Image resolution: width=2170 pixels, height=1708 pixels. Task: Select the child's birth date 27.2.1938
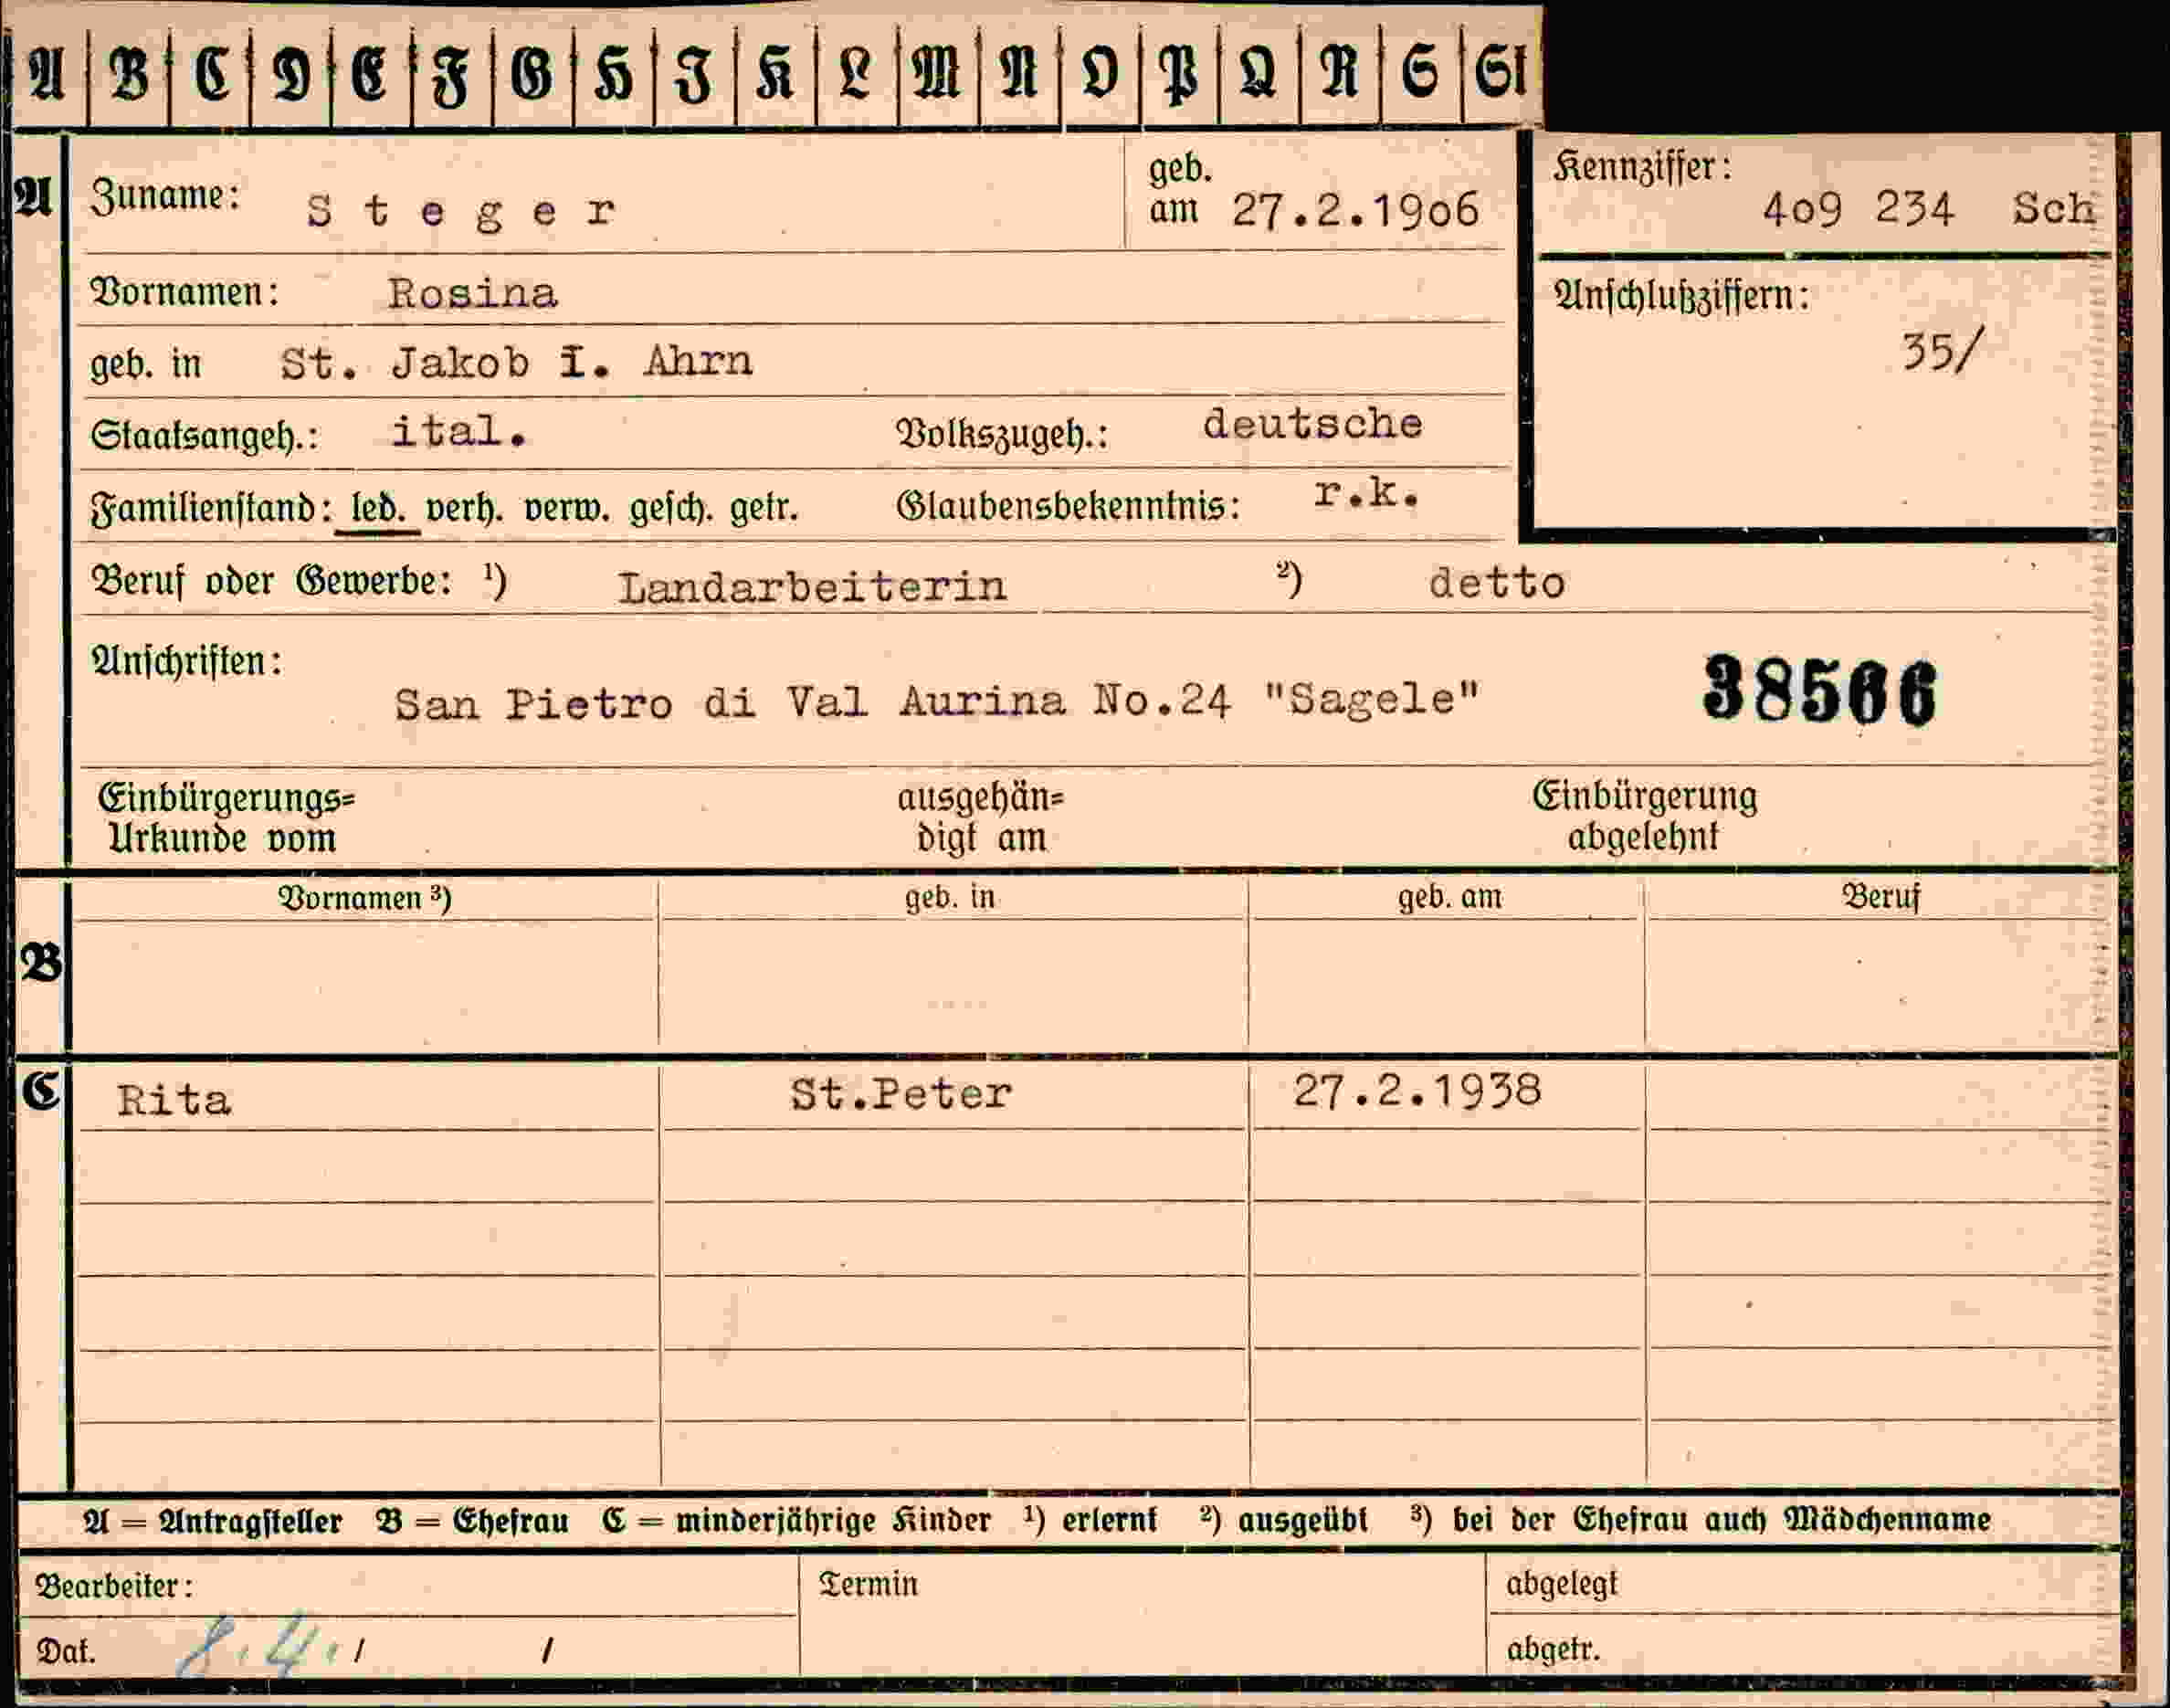(x=1417, y=1091)
